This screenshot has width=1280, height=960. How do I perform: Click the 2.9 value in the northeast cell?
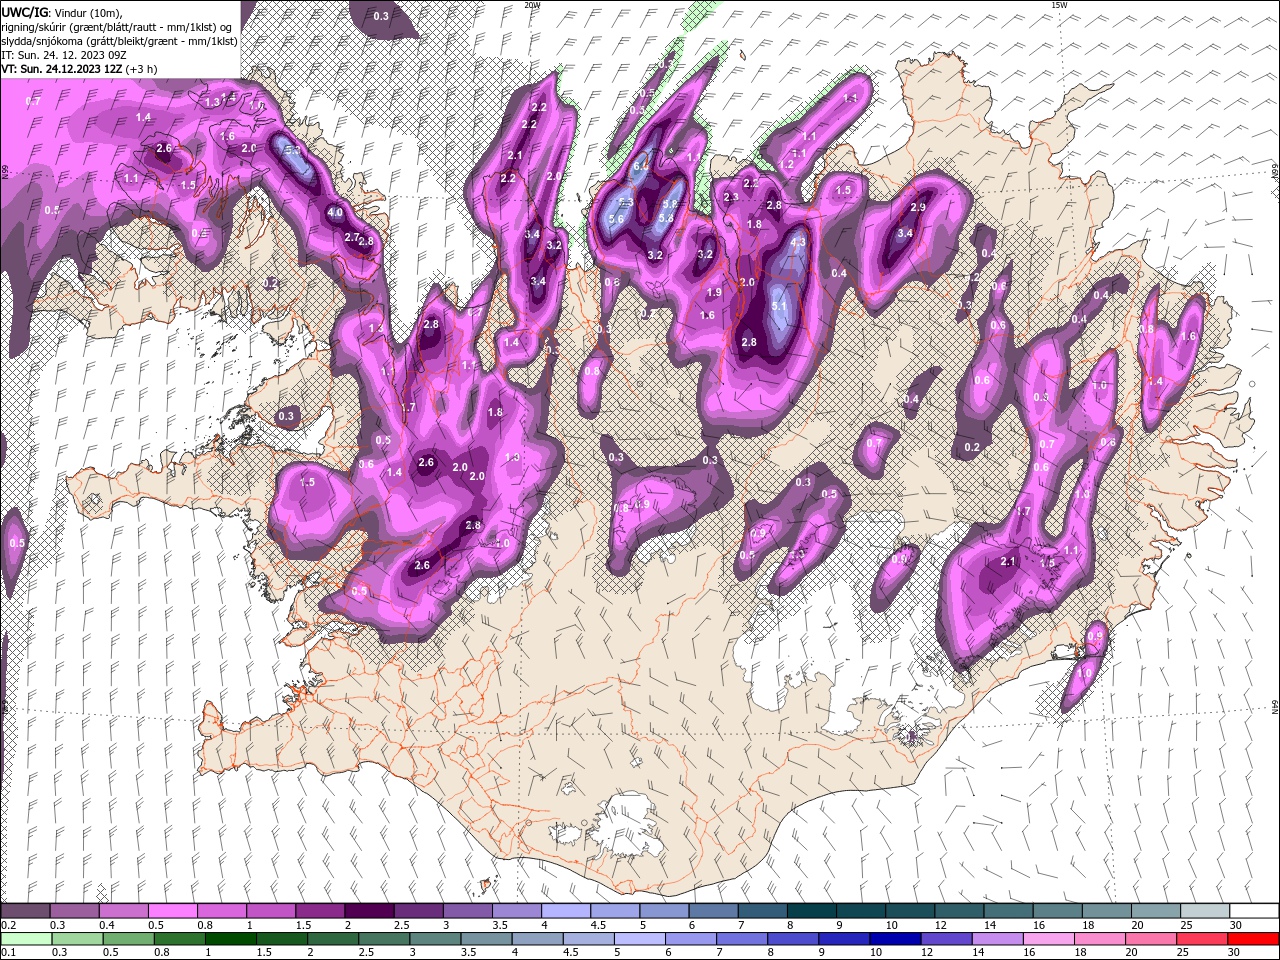tap(918, 207)
